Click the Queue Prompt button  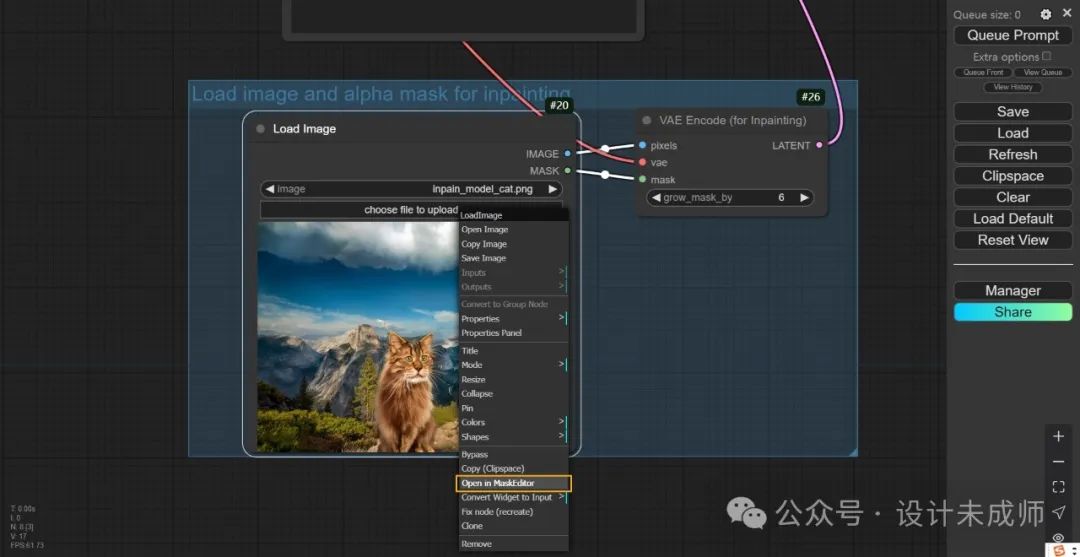click(1012, 35)
